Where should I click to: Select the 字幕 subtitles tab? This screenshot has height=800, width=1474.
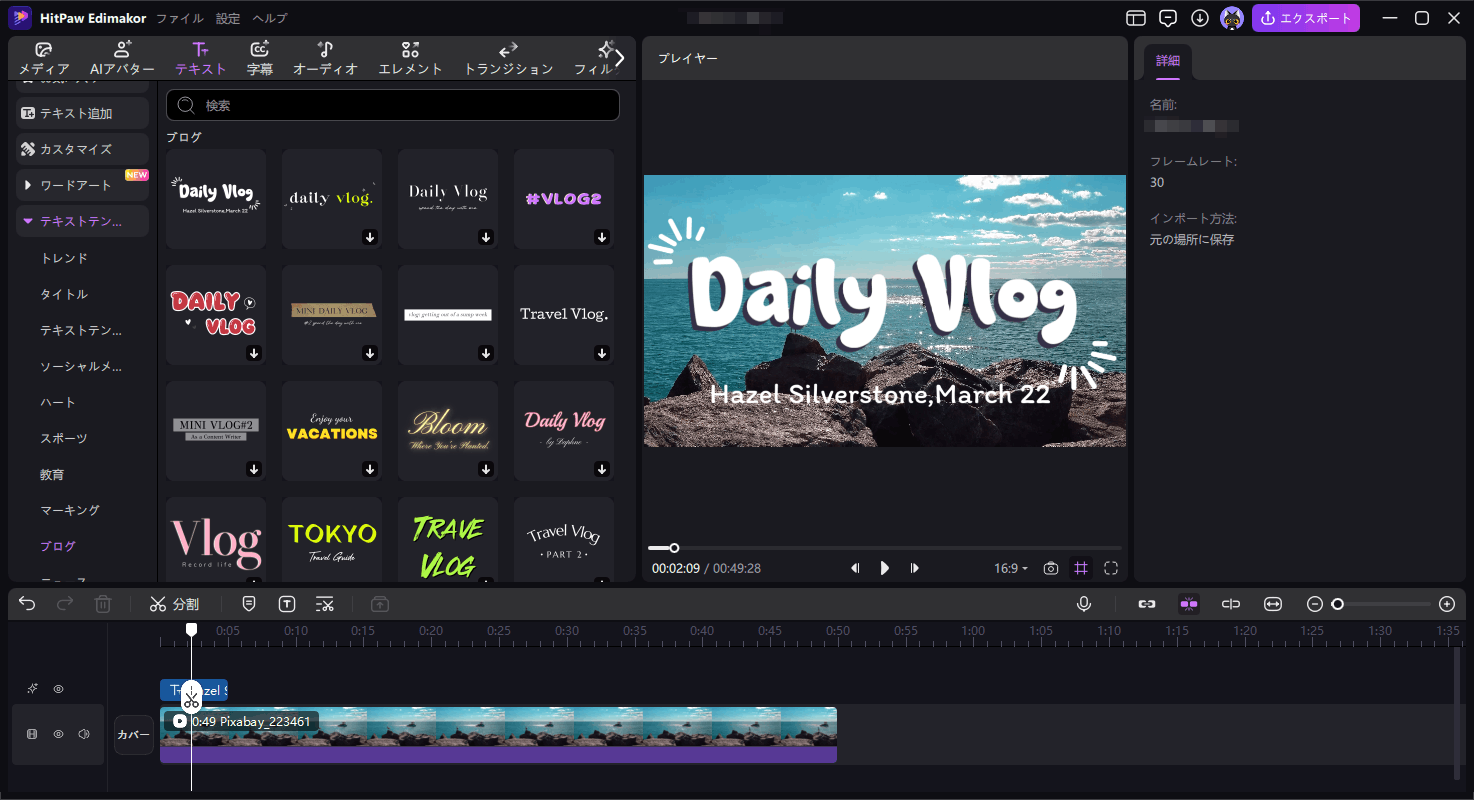(260, 59)
